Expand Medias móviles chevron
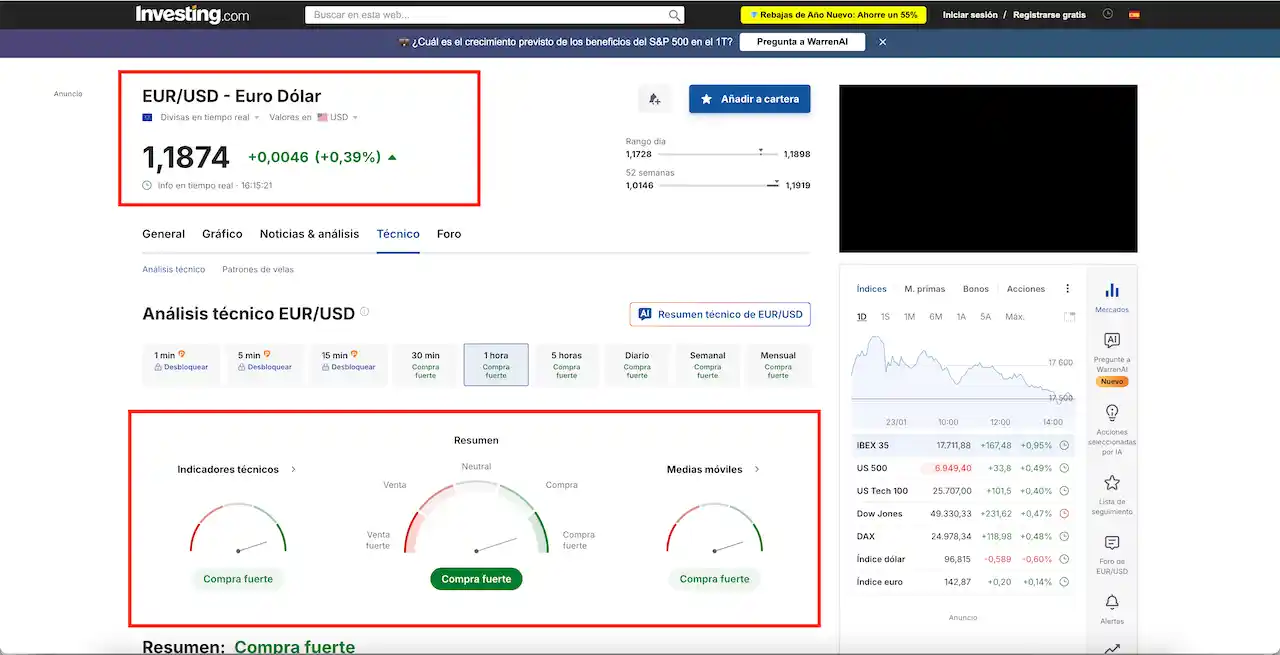This screenshot has height=655, width=1280. coord(757,469)
